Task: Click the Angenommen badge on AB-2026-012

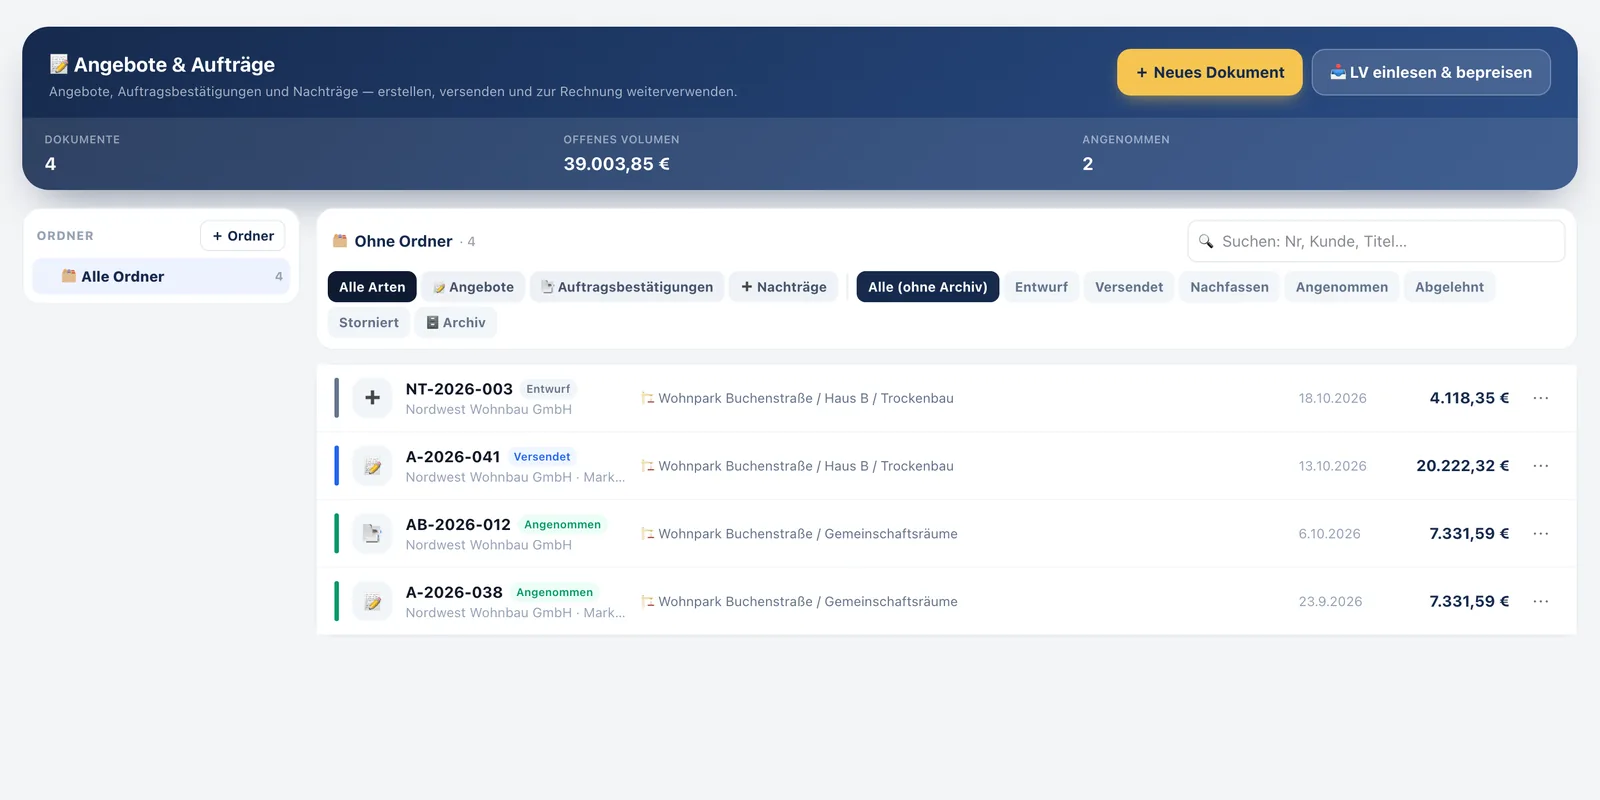Action: coord(562,525)
